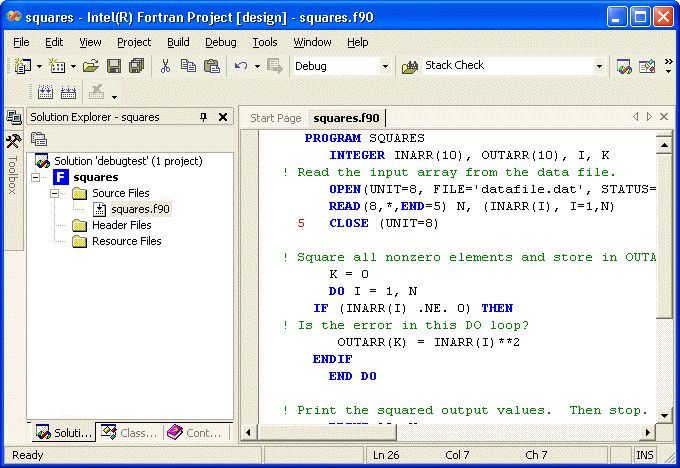Expand the Stack Check find dropdown

tap(599, 66)
